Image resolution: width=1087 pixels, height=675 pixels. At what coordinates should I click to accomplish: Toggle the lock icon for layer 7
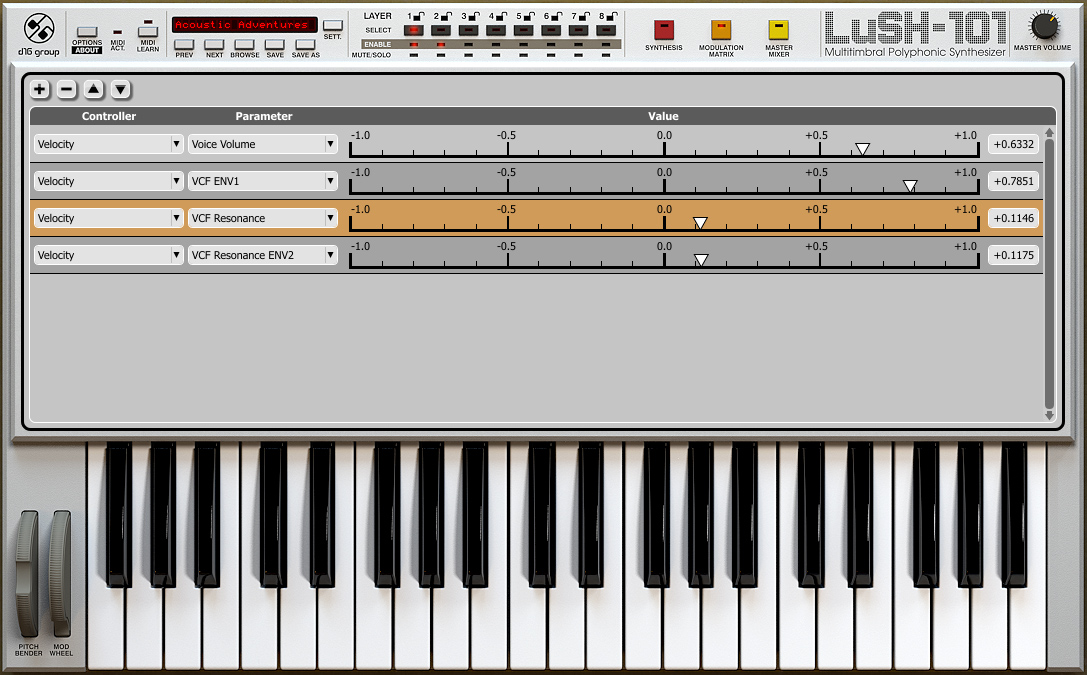(x=584, y=16)
